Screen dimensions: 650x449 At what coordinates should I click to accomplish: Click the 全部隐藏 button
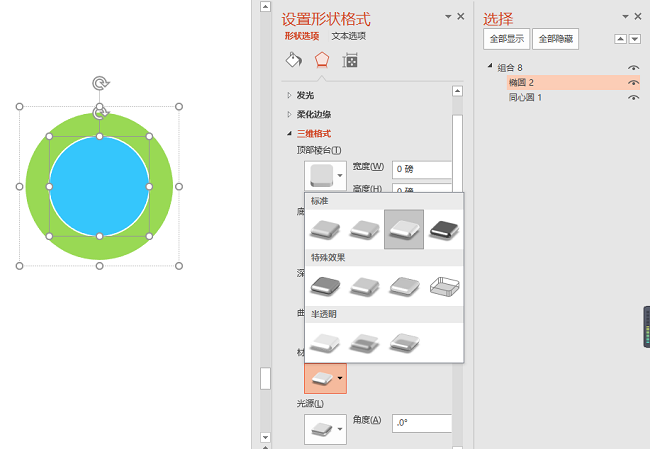click(555, 39)
